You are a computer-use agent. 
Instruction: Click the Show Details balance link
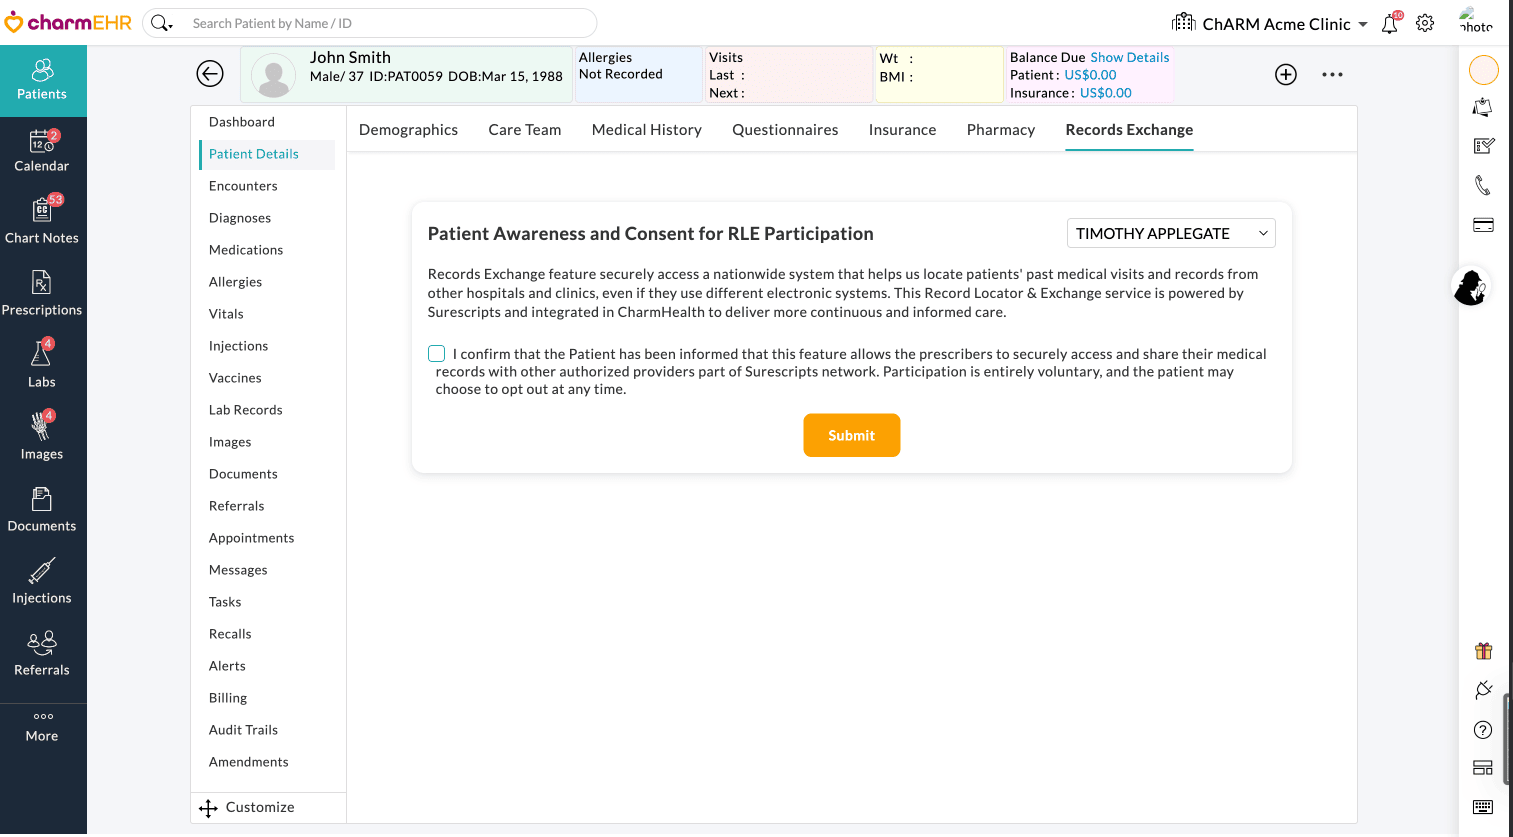click(1129, 58)
